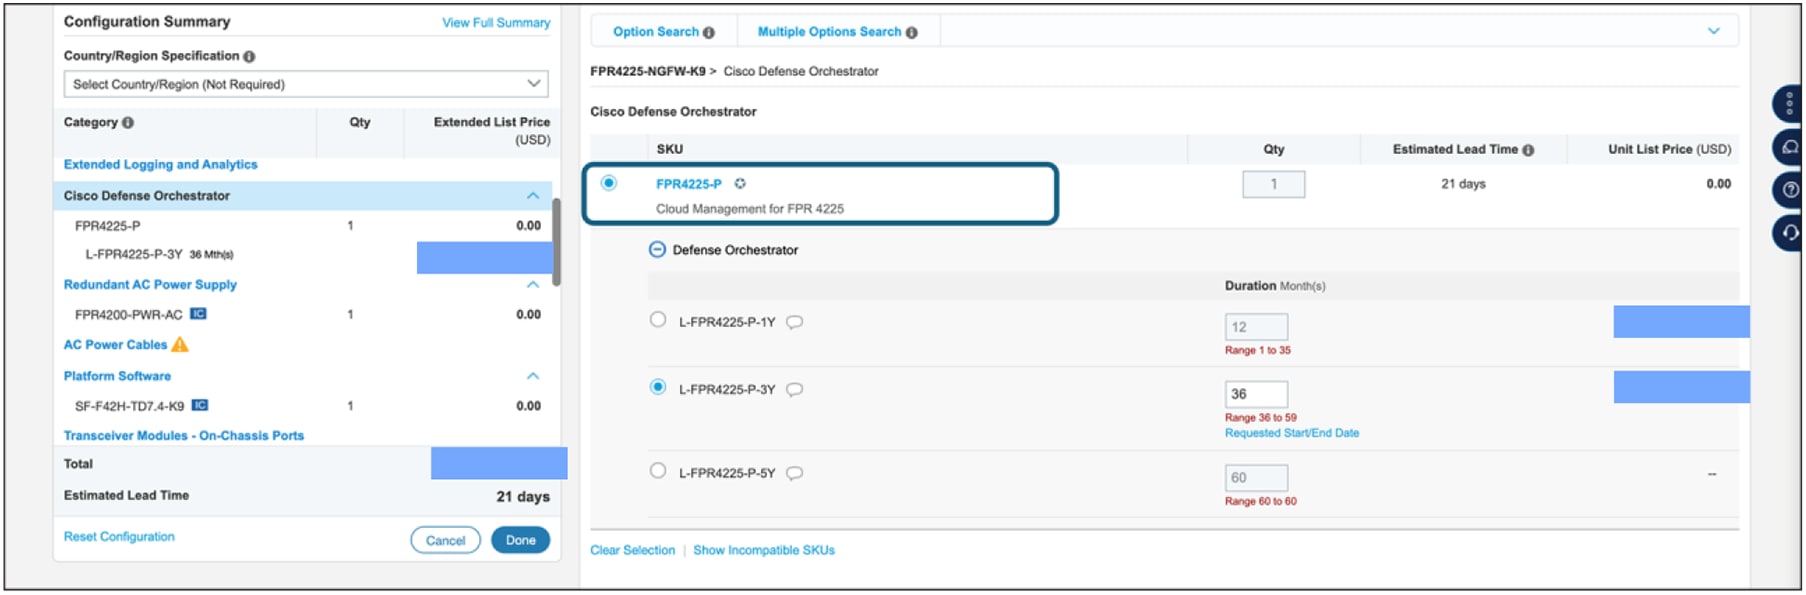Image resolution: width=1806 pixels, height=595 pixels.
Task: Click the 'Range 36 to 59' text
Action: pos(1260,418)
